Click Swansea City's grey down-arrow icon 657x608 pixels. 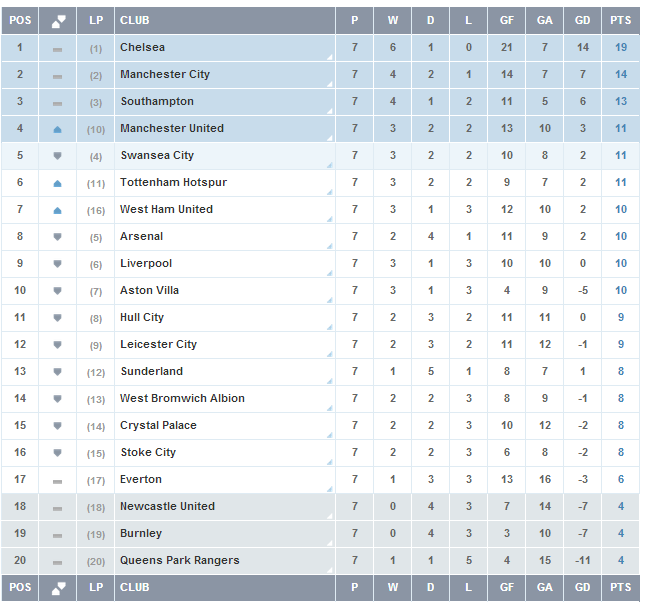[x=58, y=156]
